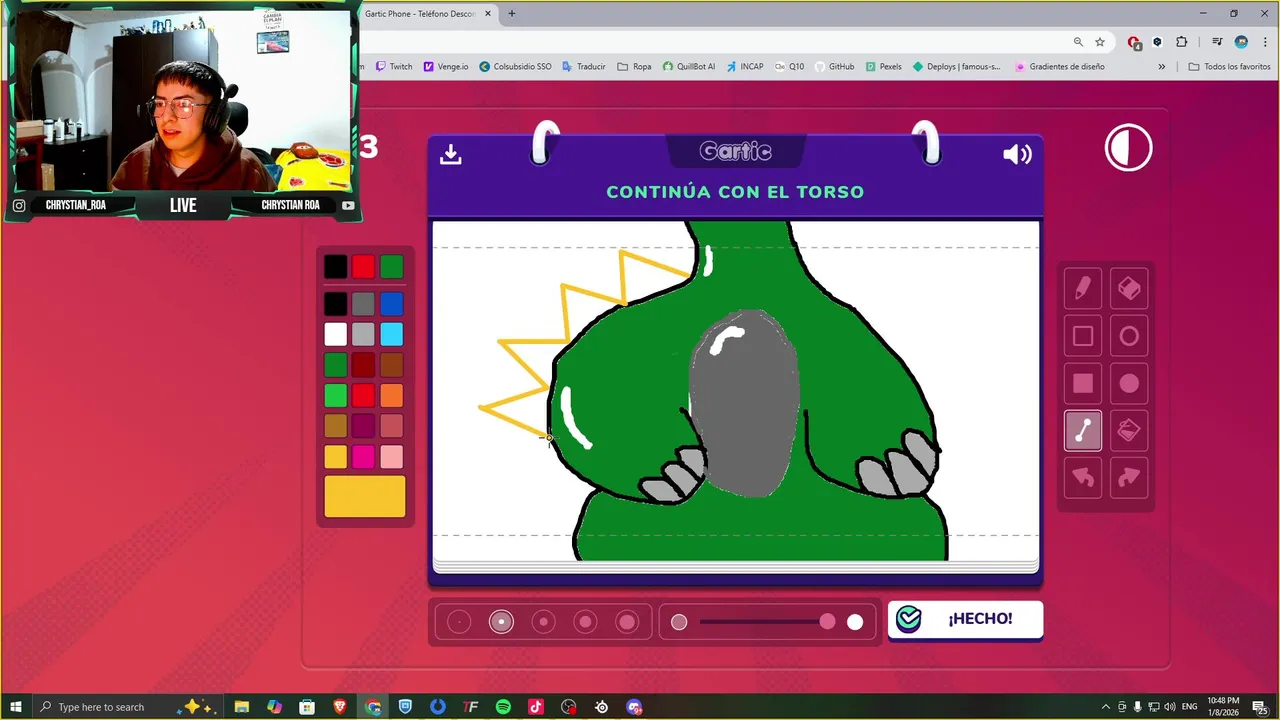Select the empty rectangle shape tool

[x=1083, y=336]
